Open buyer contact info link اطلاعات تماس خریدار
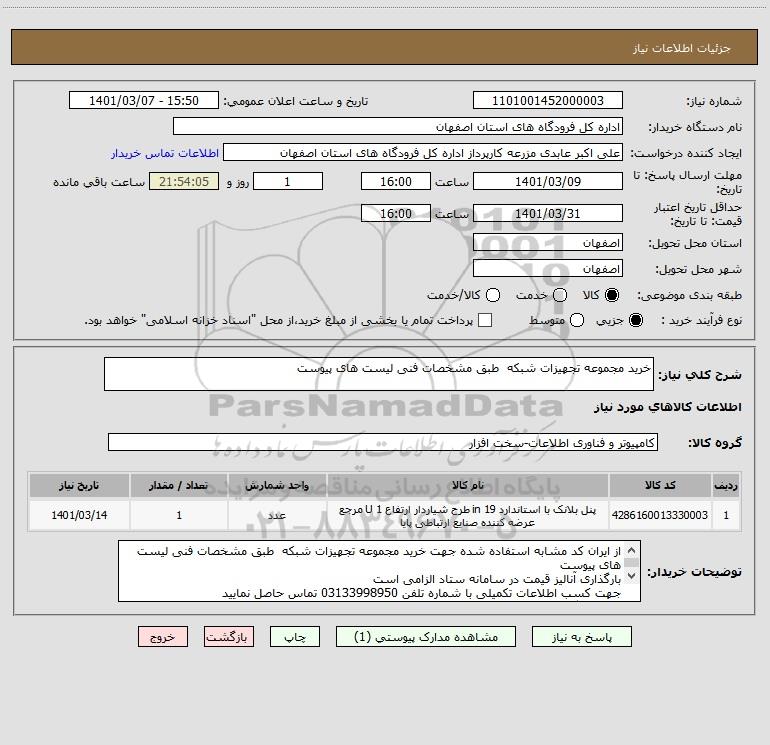770x745 pixels. (x=165, y=153)
